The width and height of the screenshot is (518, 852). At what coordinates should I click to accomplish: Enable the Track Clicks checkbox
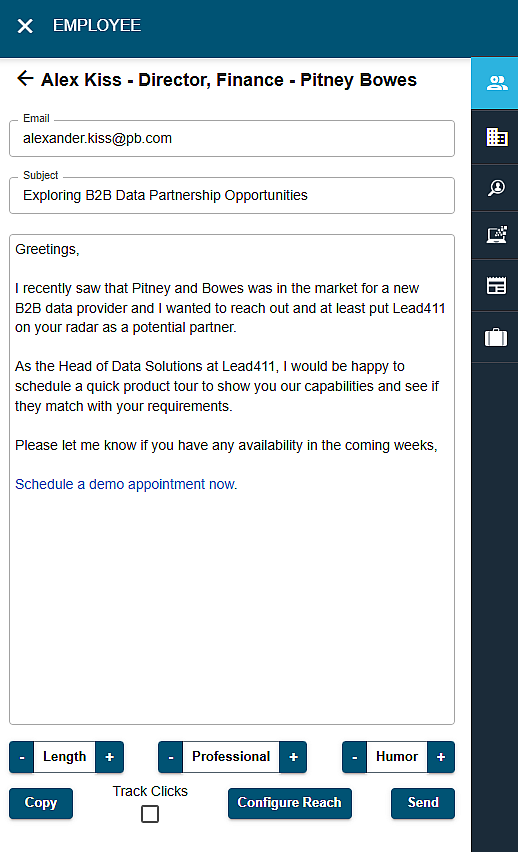pyautogui.click(x=150, y=814)
